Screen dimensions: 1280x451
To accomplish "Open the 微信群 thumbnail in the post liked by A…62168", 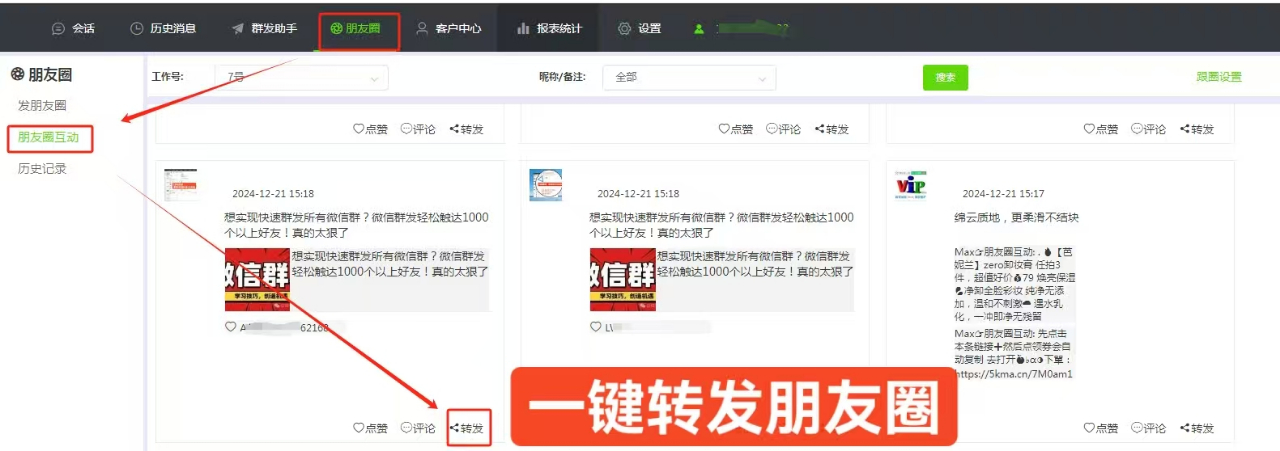I will tap(257, 279).
